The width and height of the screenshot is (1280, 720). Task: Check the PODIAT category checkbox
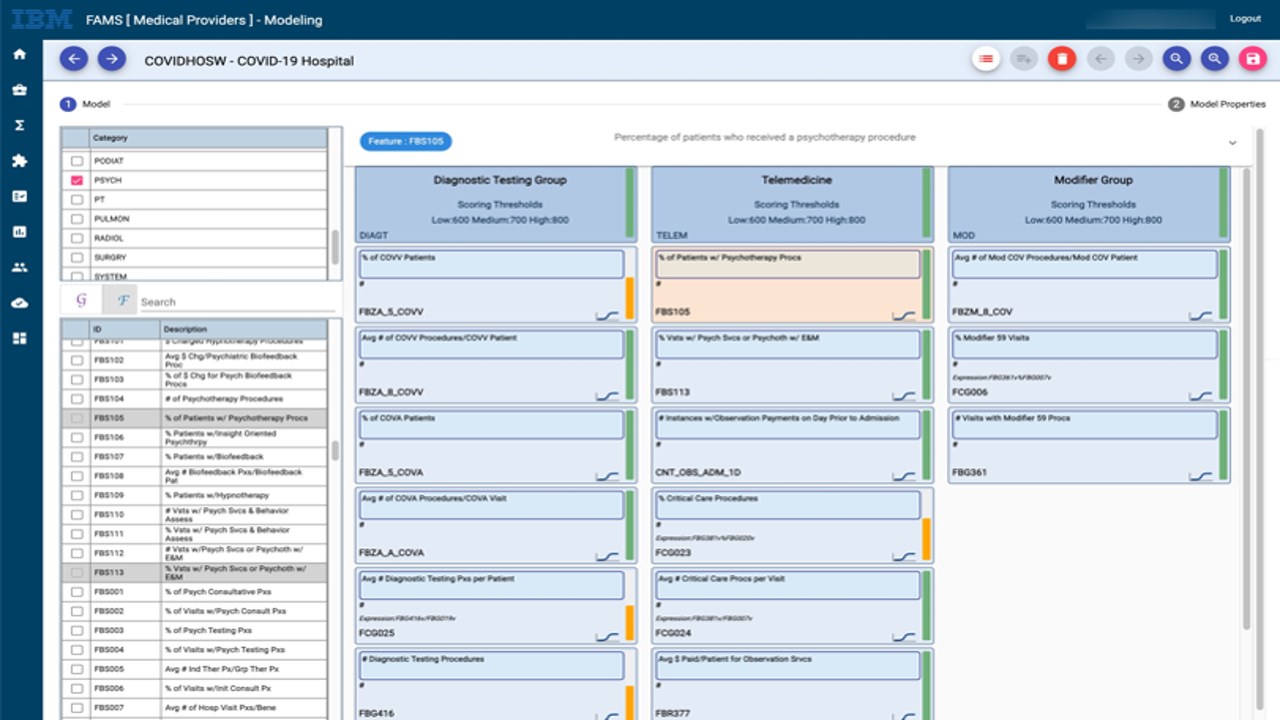[76, 161]
